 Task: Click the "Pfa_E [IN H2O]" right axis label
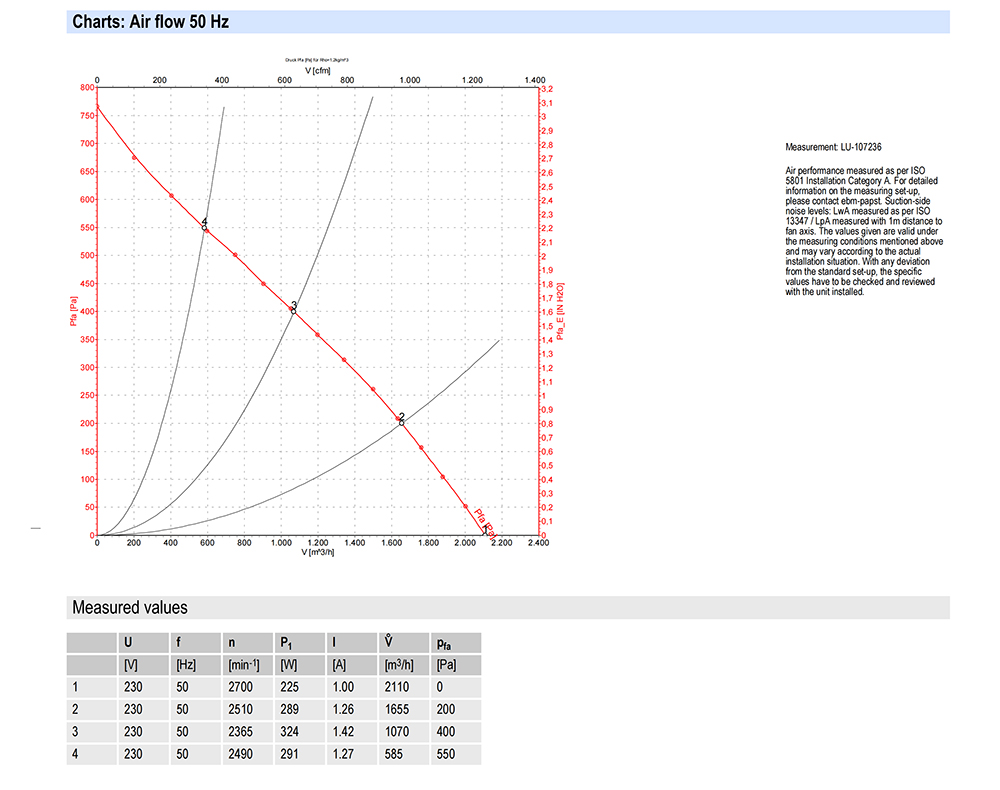click(x=561, y=311)
